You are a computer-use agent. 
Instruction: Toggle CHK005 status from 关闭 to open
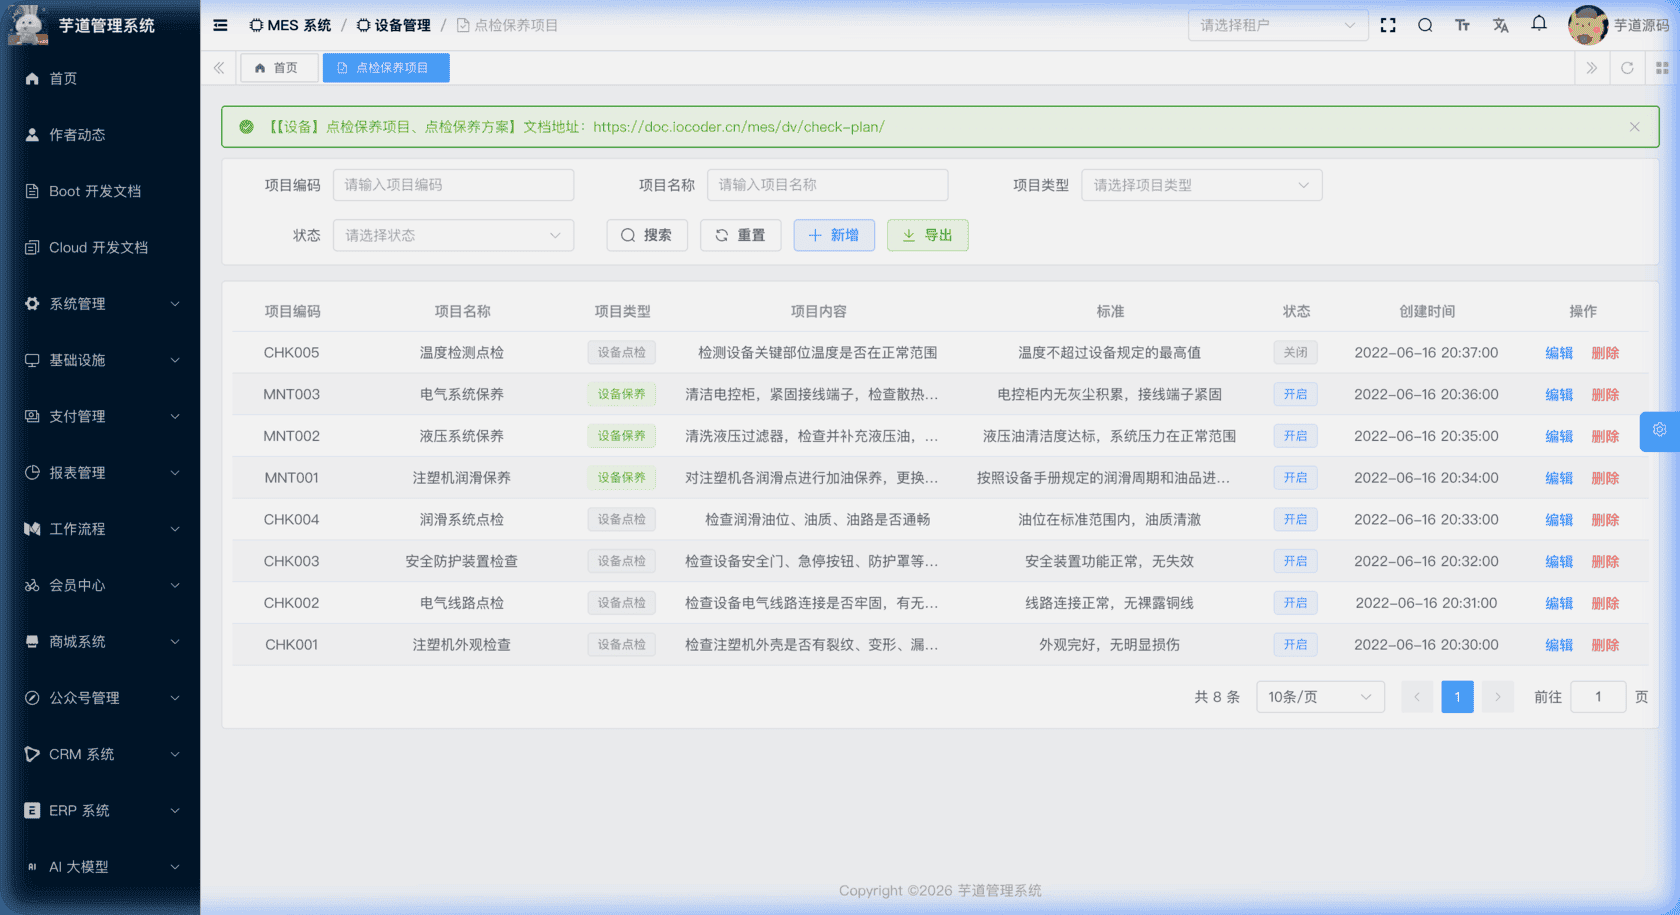click(1295, 352)
